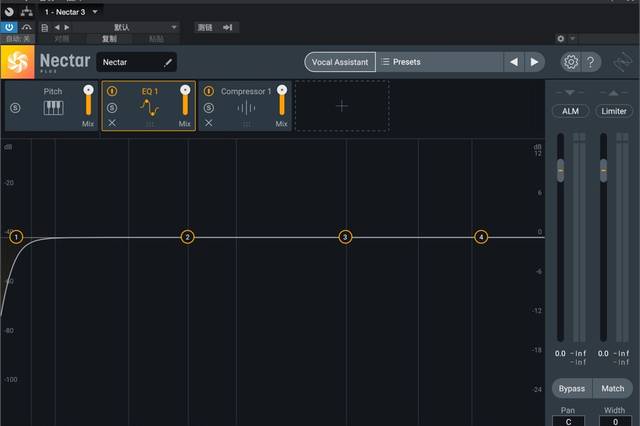This screenshot has width=640, height=426.
Task: Open the 默认 host preset dropdown
Action: click(x=127, y=27)
